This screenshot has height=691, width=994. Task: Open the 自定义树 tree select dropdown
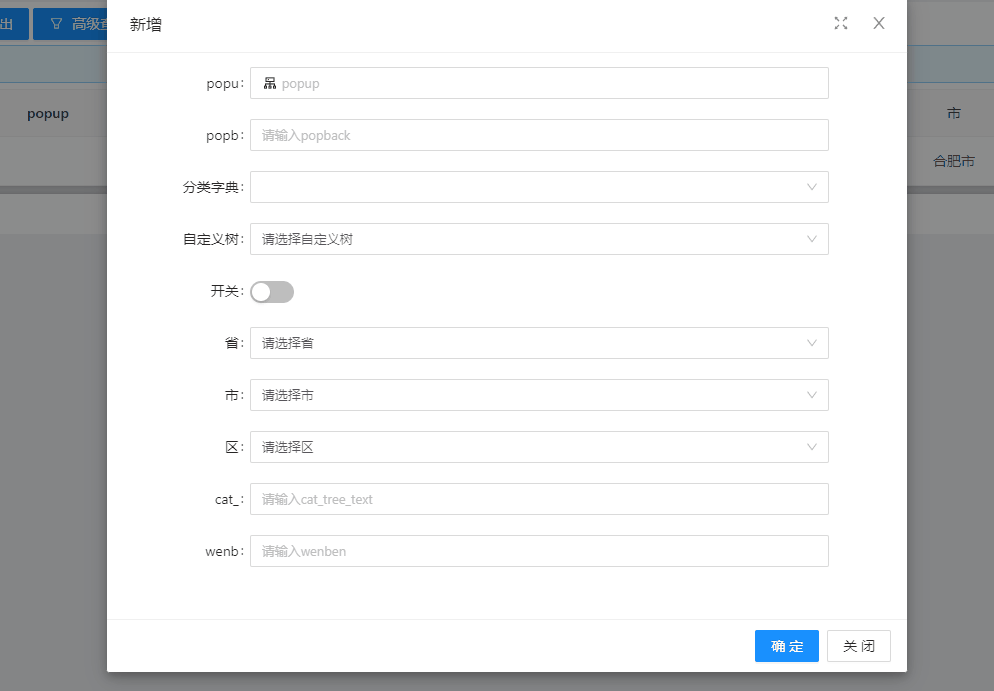point(539,239)
